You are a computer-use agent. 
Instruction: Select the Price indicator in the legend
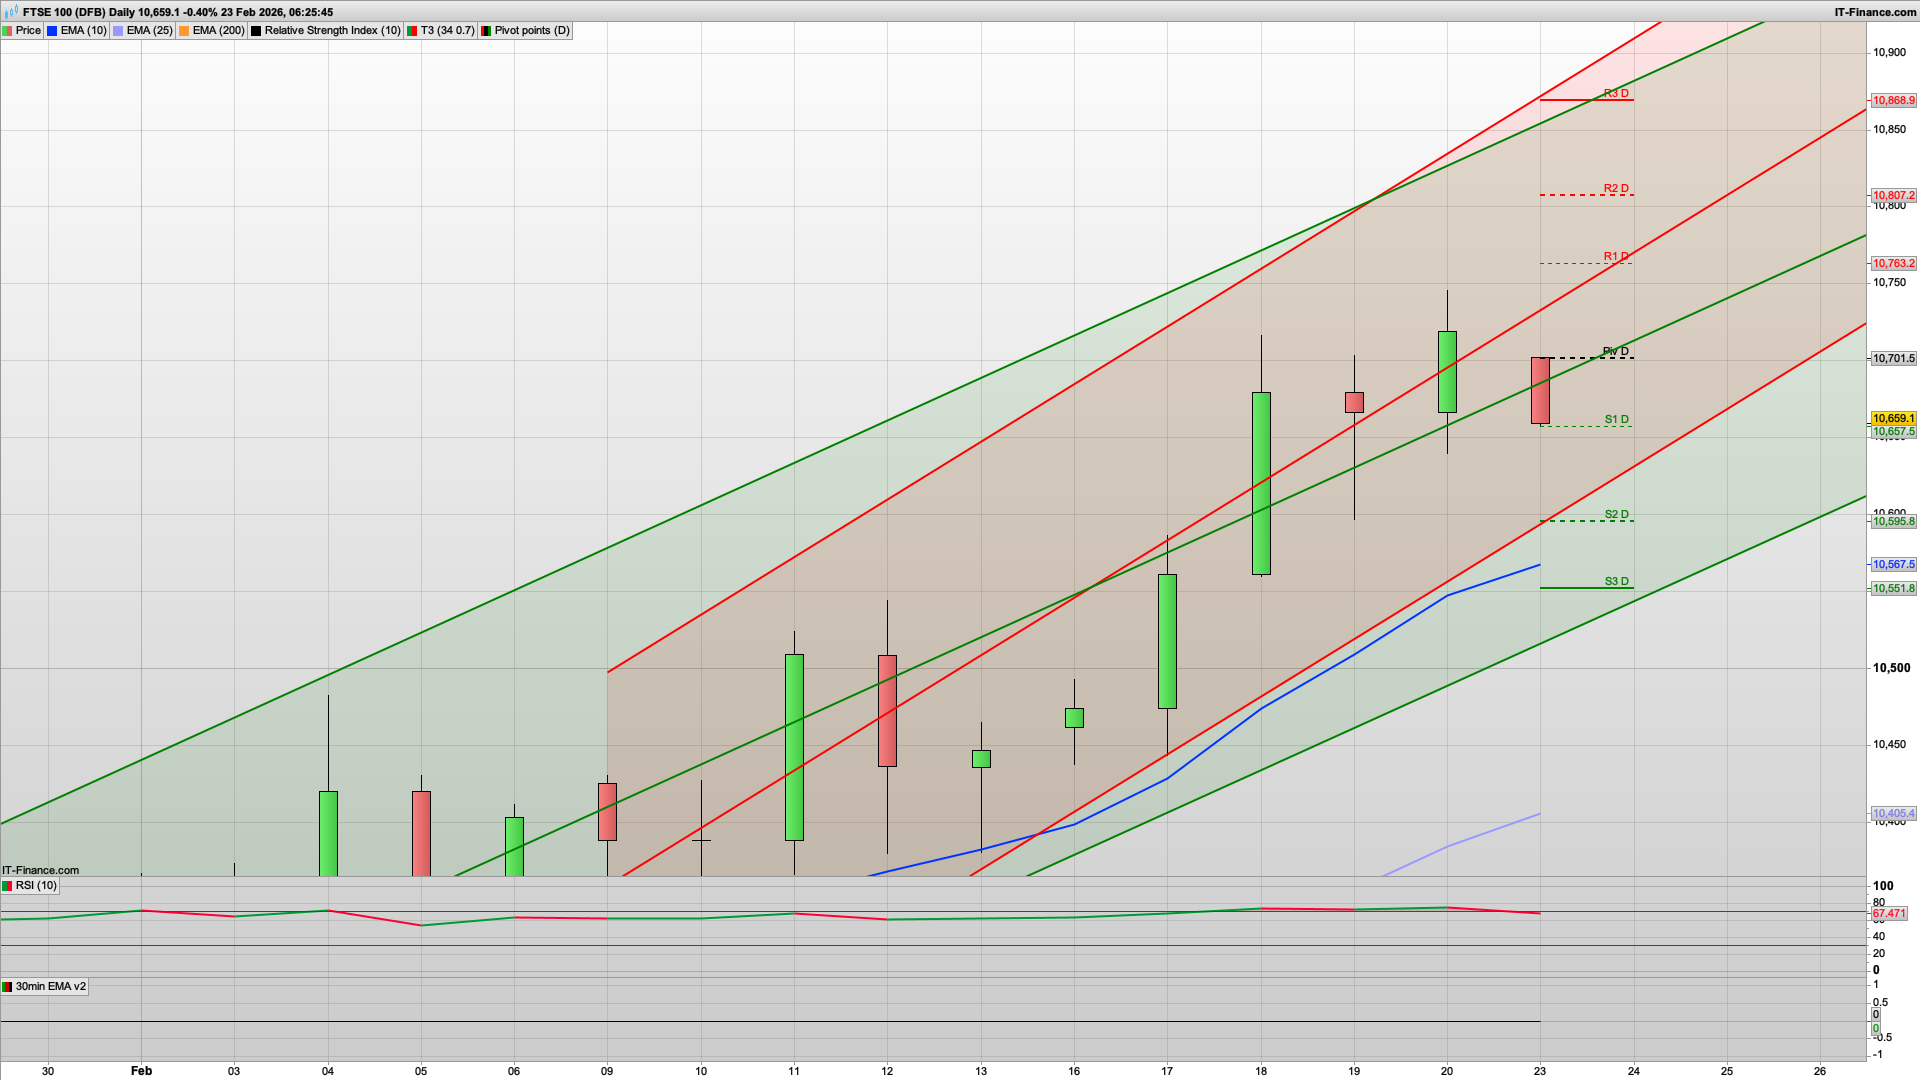[27, 30]
